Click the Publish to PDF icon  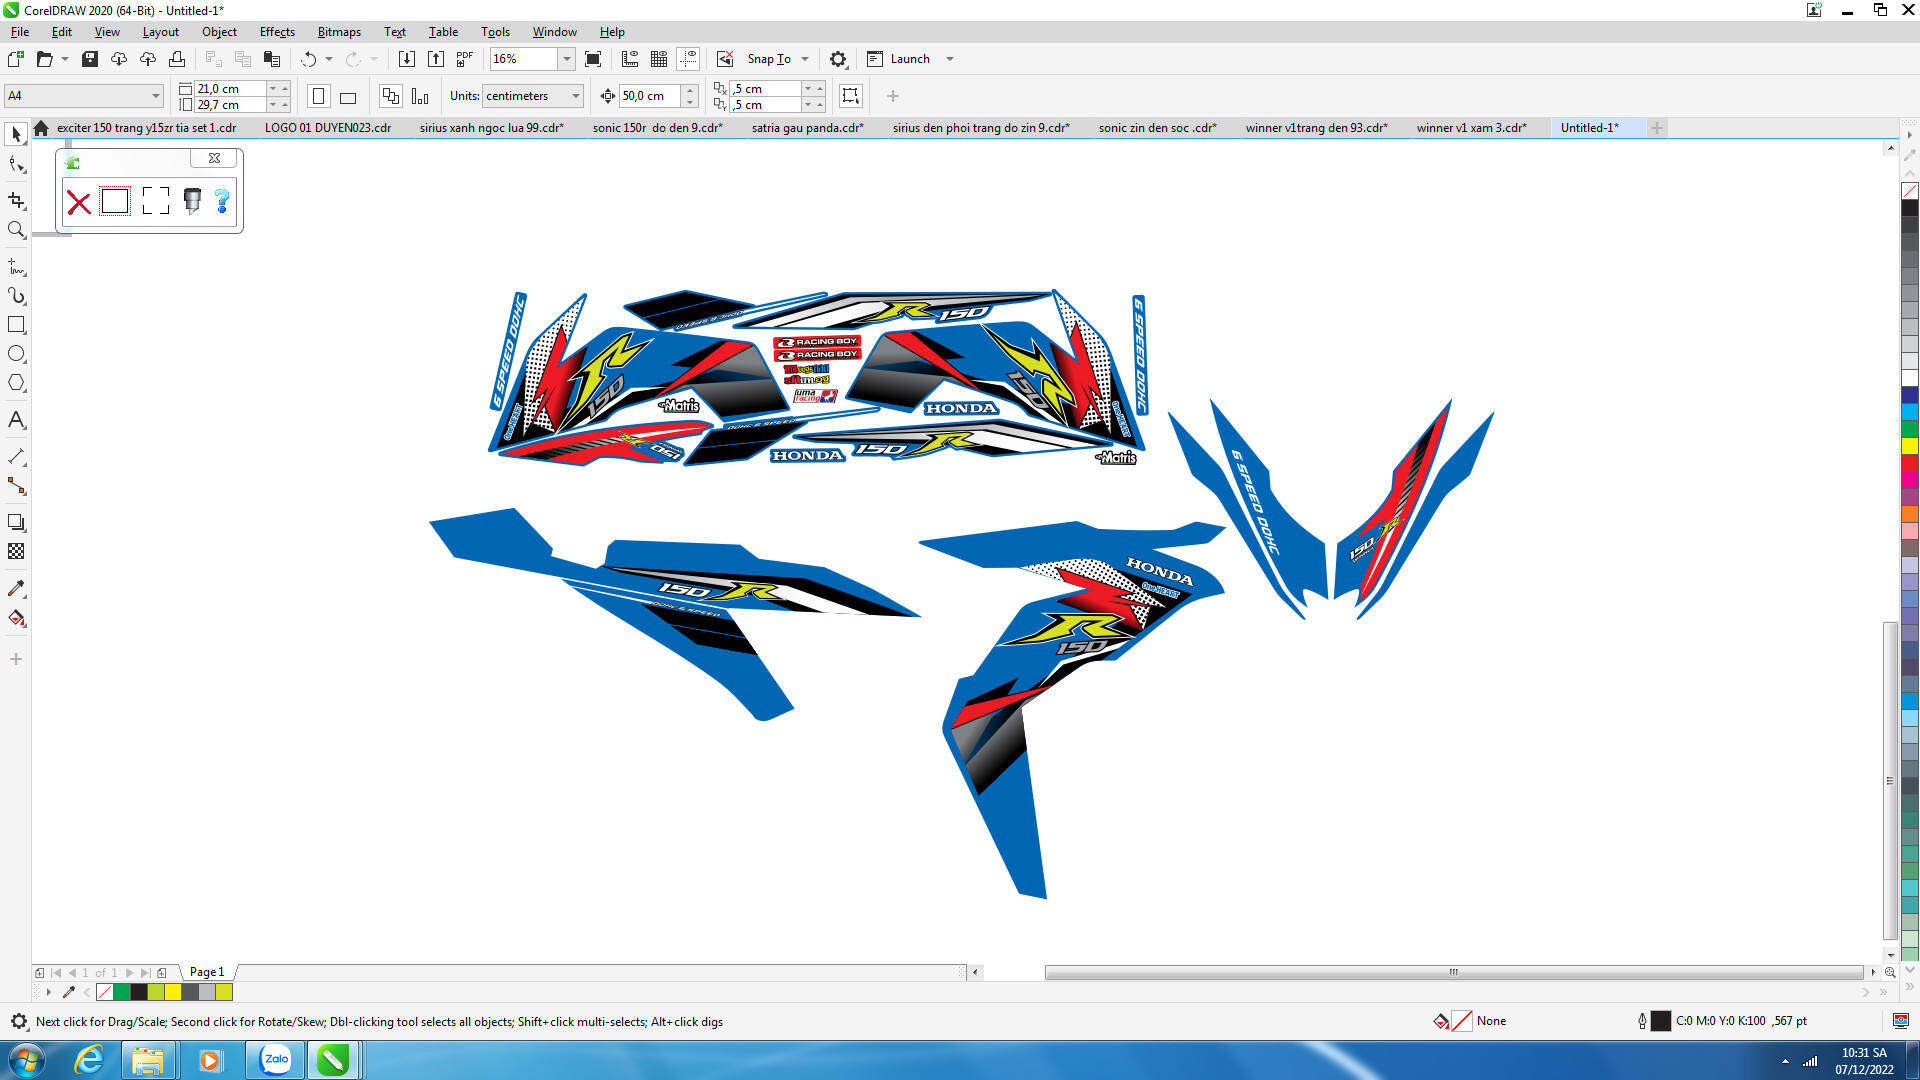pos(465,59)
